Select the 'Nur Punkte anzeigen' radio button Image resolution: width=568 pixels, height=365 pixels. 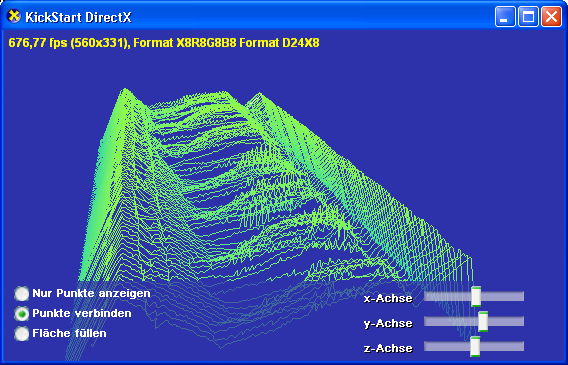[22, 294]
